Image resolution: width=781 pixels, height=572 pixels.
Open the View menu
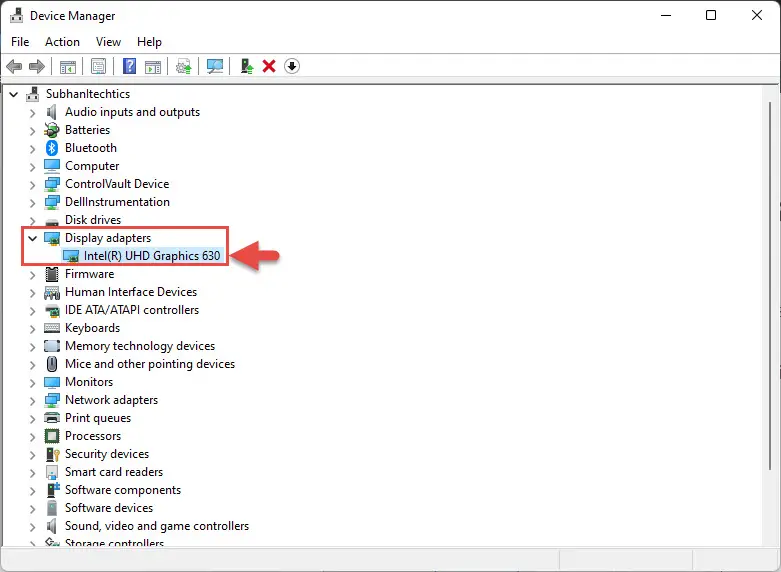tap(108, 42)
